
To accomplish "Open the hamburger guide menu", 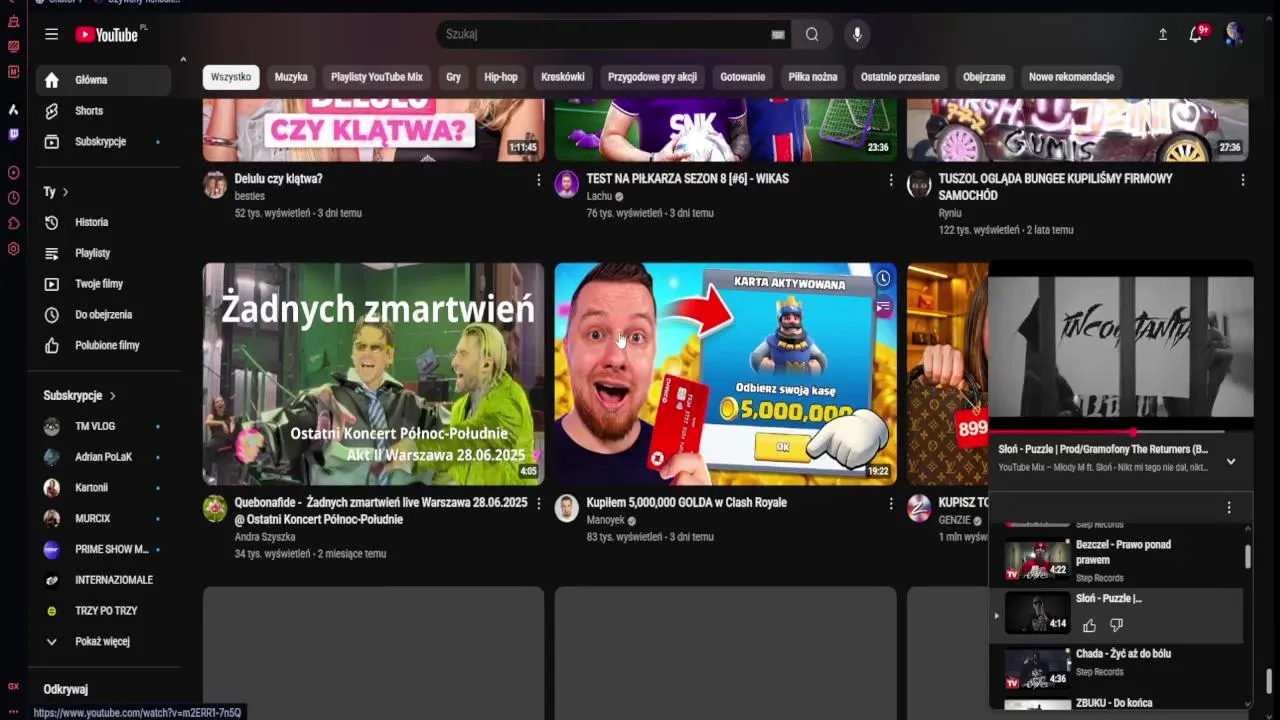I will [x=51, y=34].
